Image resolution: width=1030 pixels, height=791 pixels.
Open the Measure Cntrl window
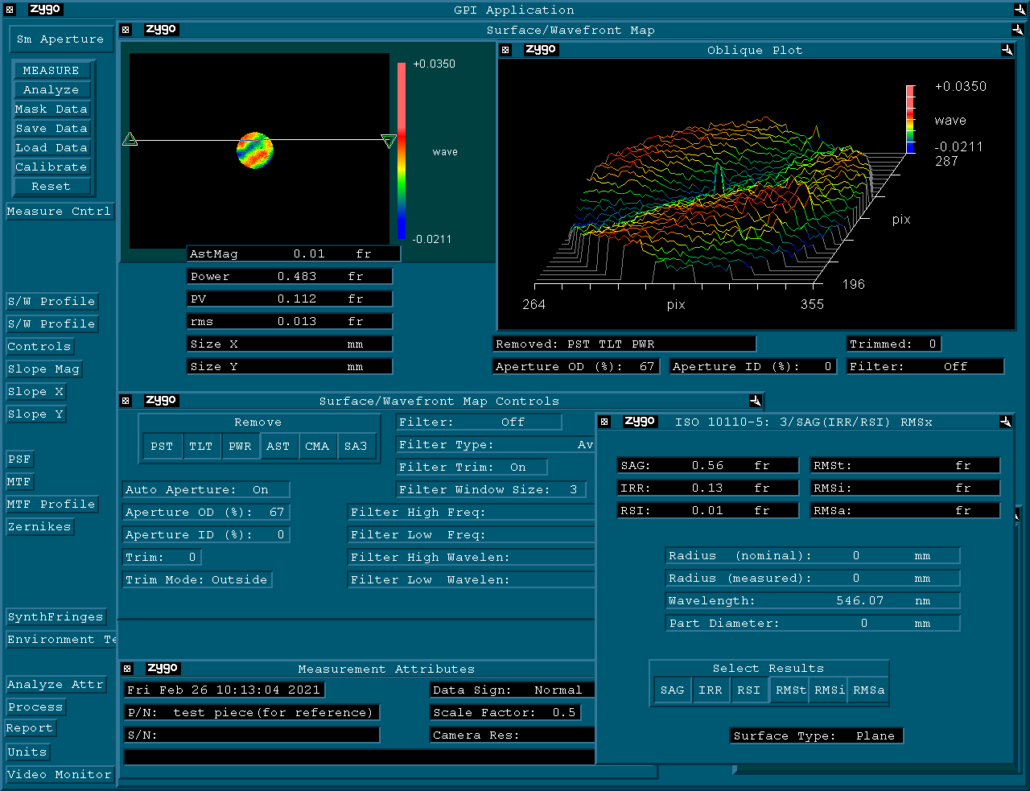pyautogui.click(x=59, y=211)
